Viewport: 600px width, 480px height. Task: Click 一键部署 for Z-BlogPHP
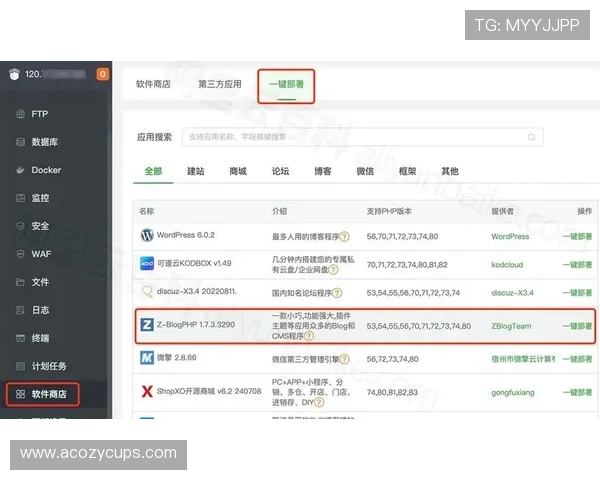tap(577, 326)
